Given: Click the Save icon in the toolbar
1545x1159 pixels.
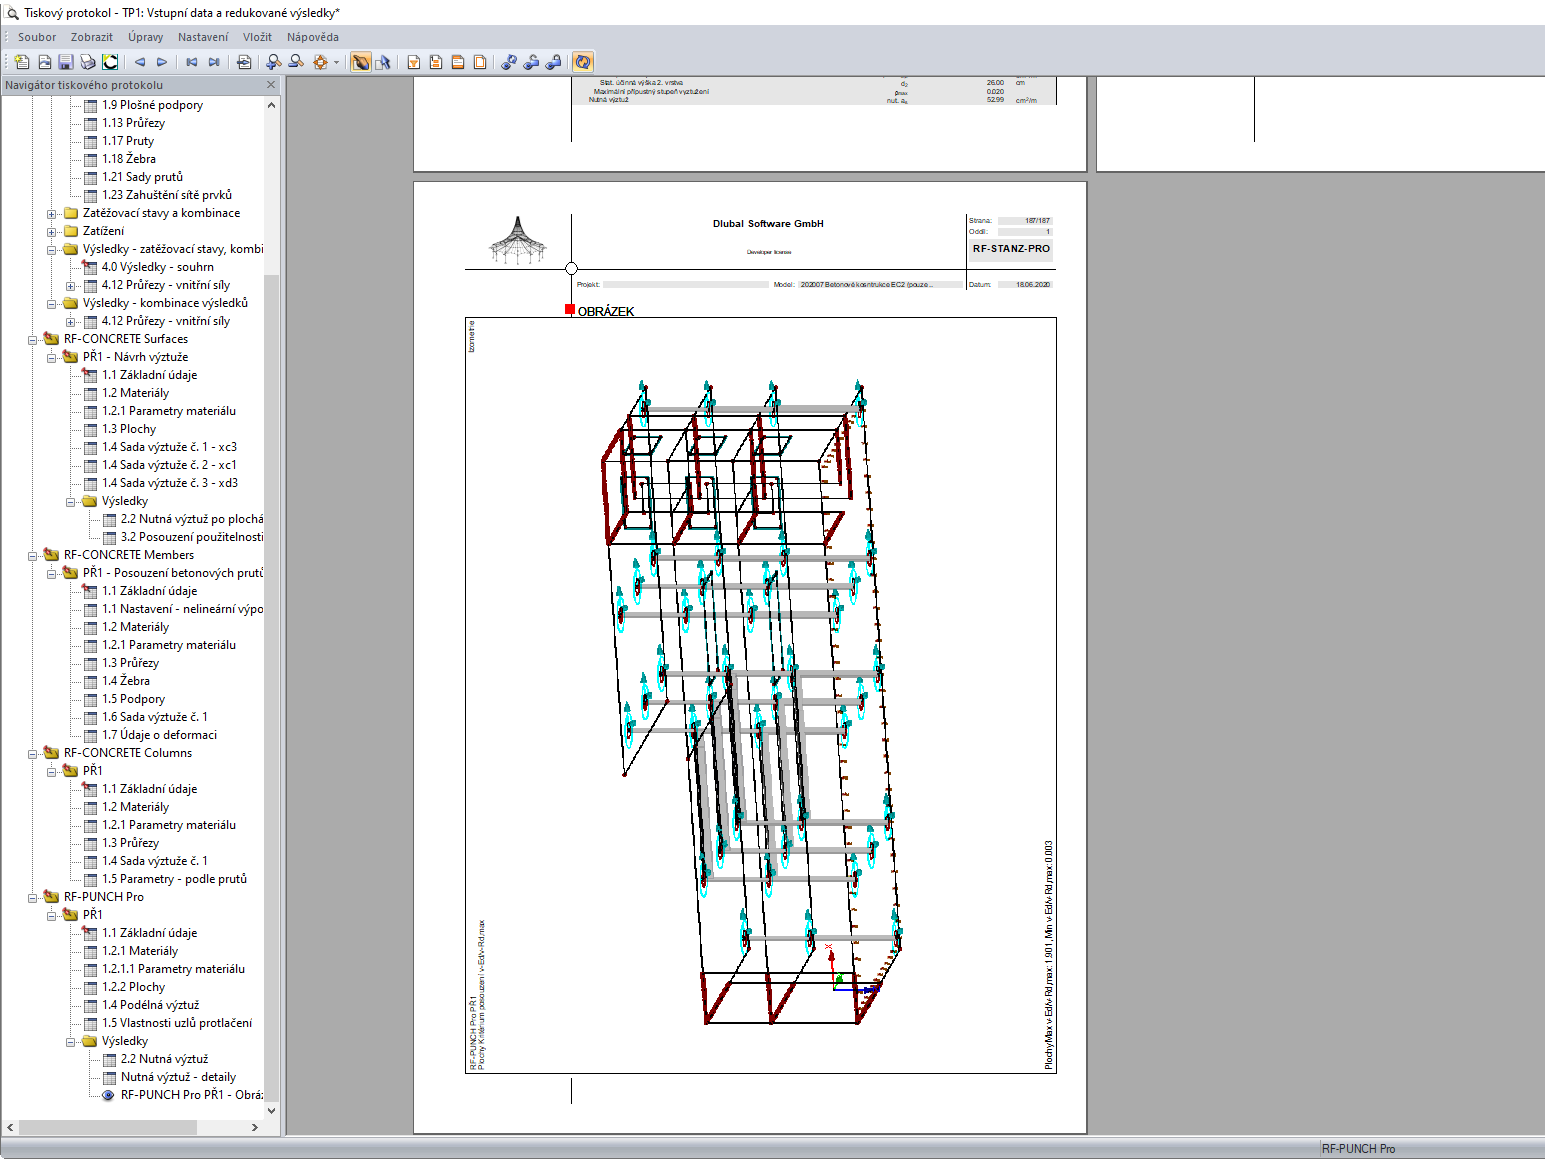Looking at the screenshot, I should (65, 61).
